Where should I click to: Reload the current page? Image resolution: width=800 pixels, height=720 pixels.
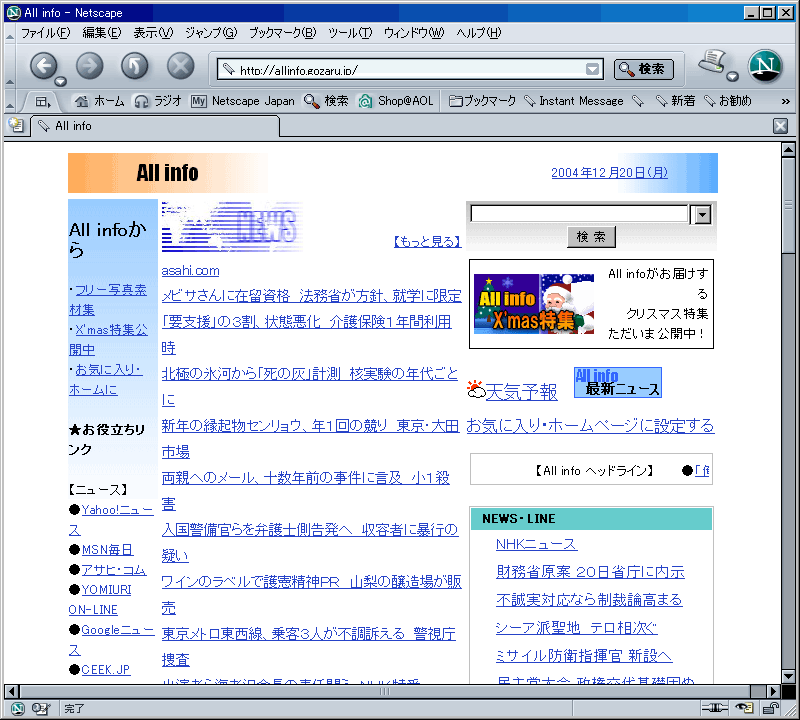tap(135, 66)
